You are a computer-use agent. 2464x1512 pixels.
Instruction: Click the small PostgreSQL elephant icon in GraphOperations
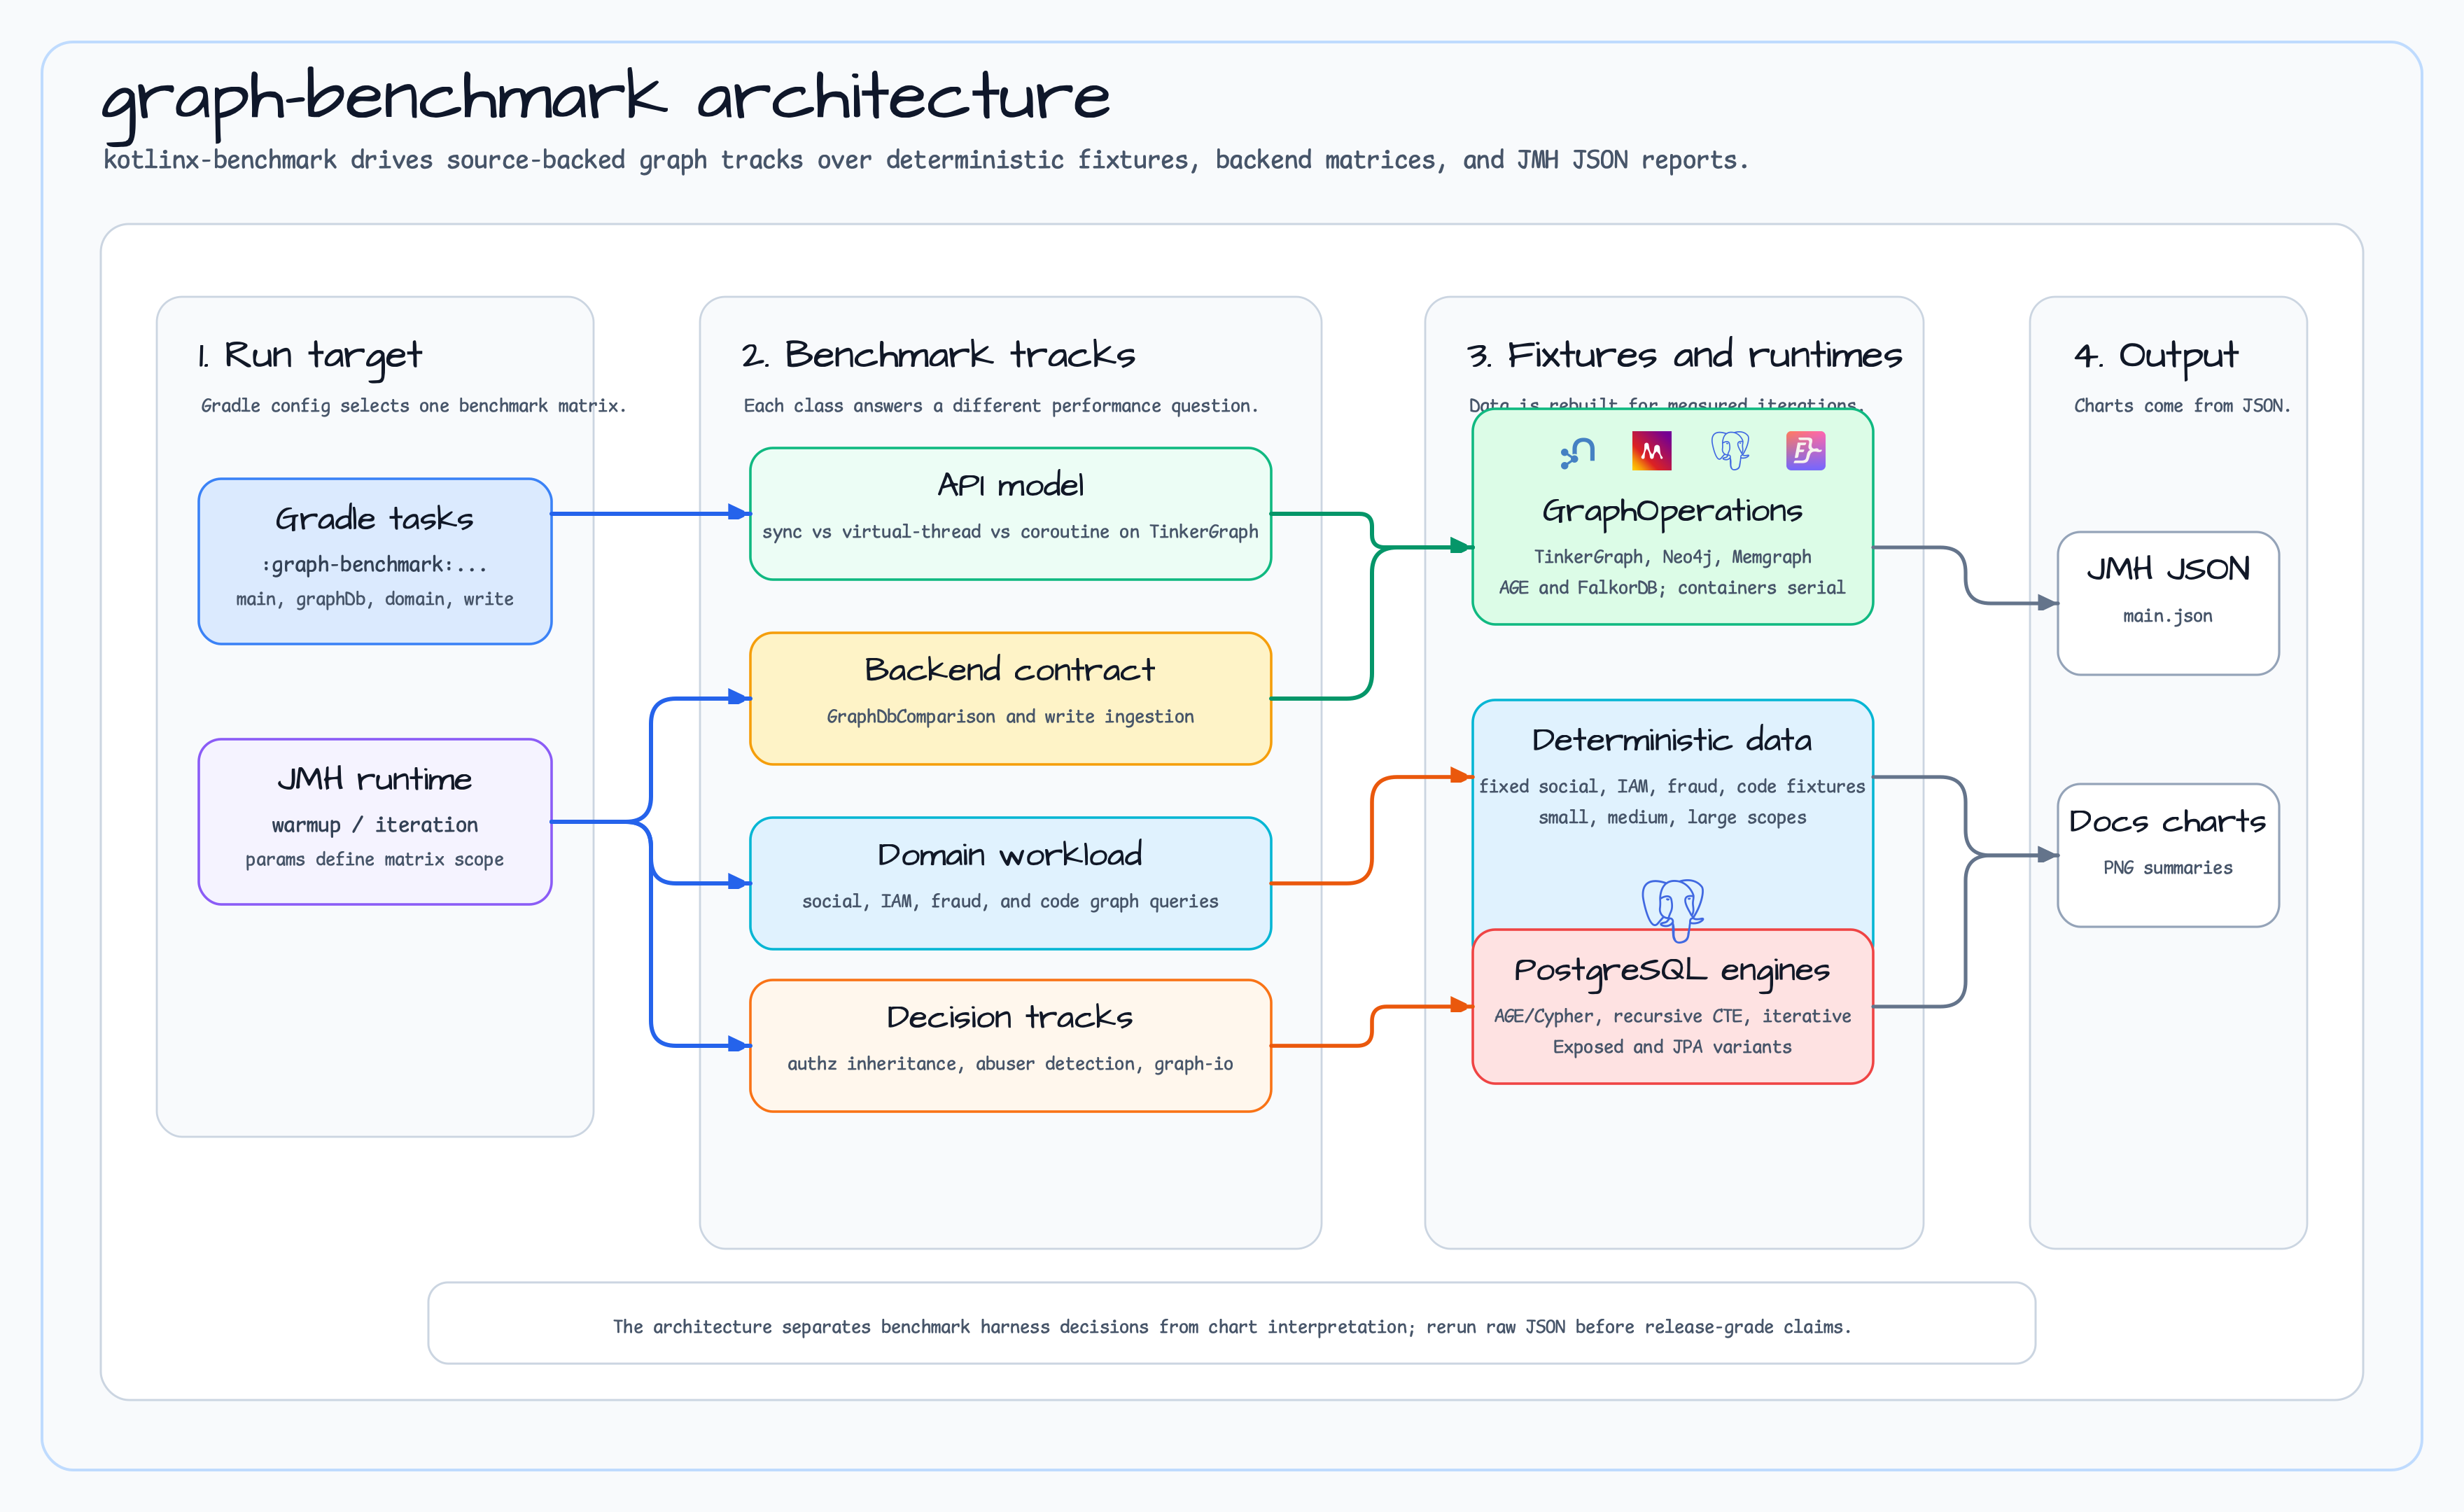1730,450
